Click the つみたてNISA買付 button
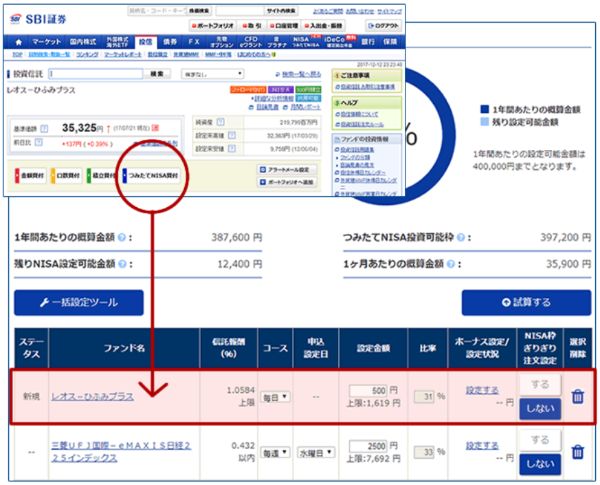This screenshot has width=600, height=485. tap(152, 176)
